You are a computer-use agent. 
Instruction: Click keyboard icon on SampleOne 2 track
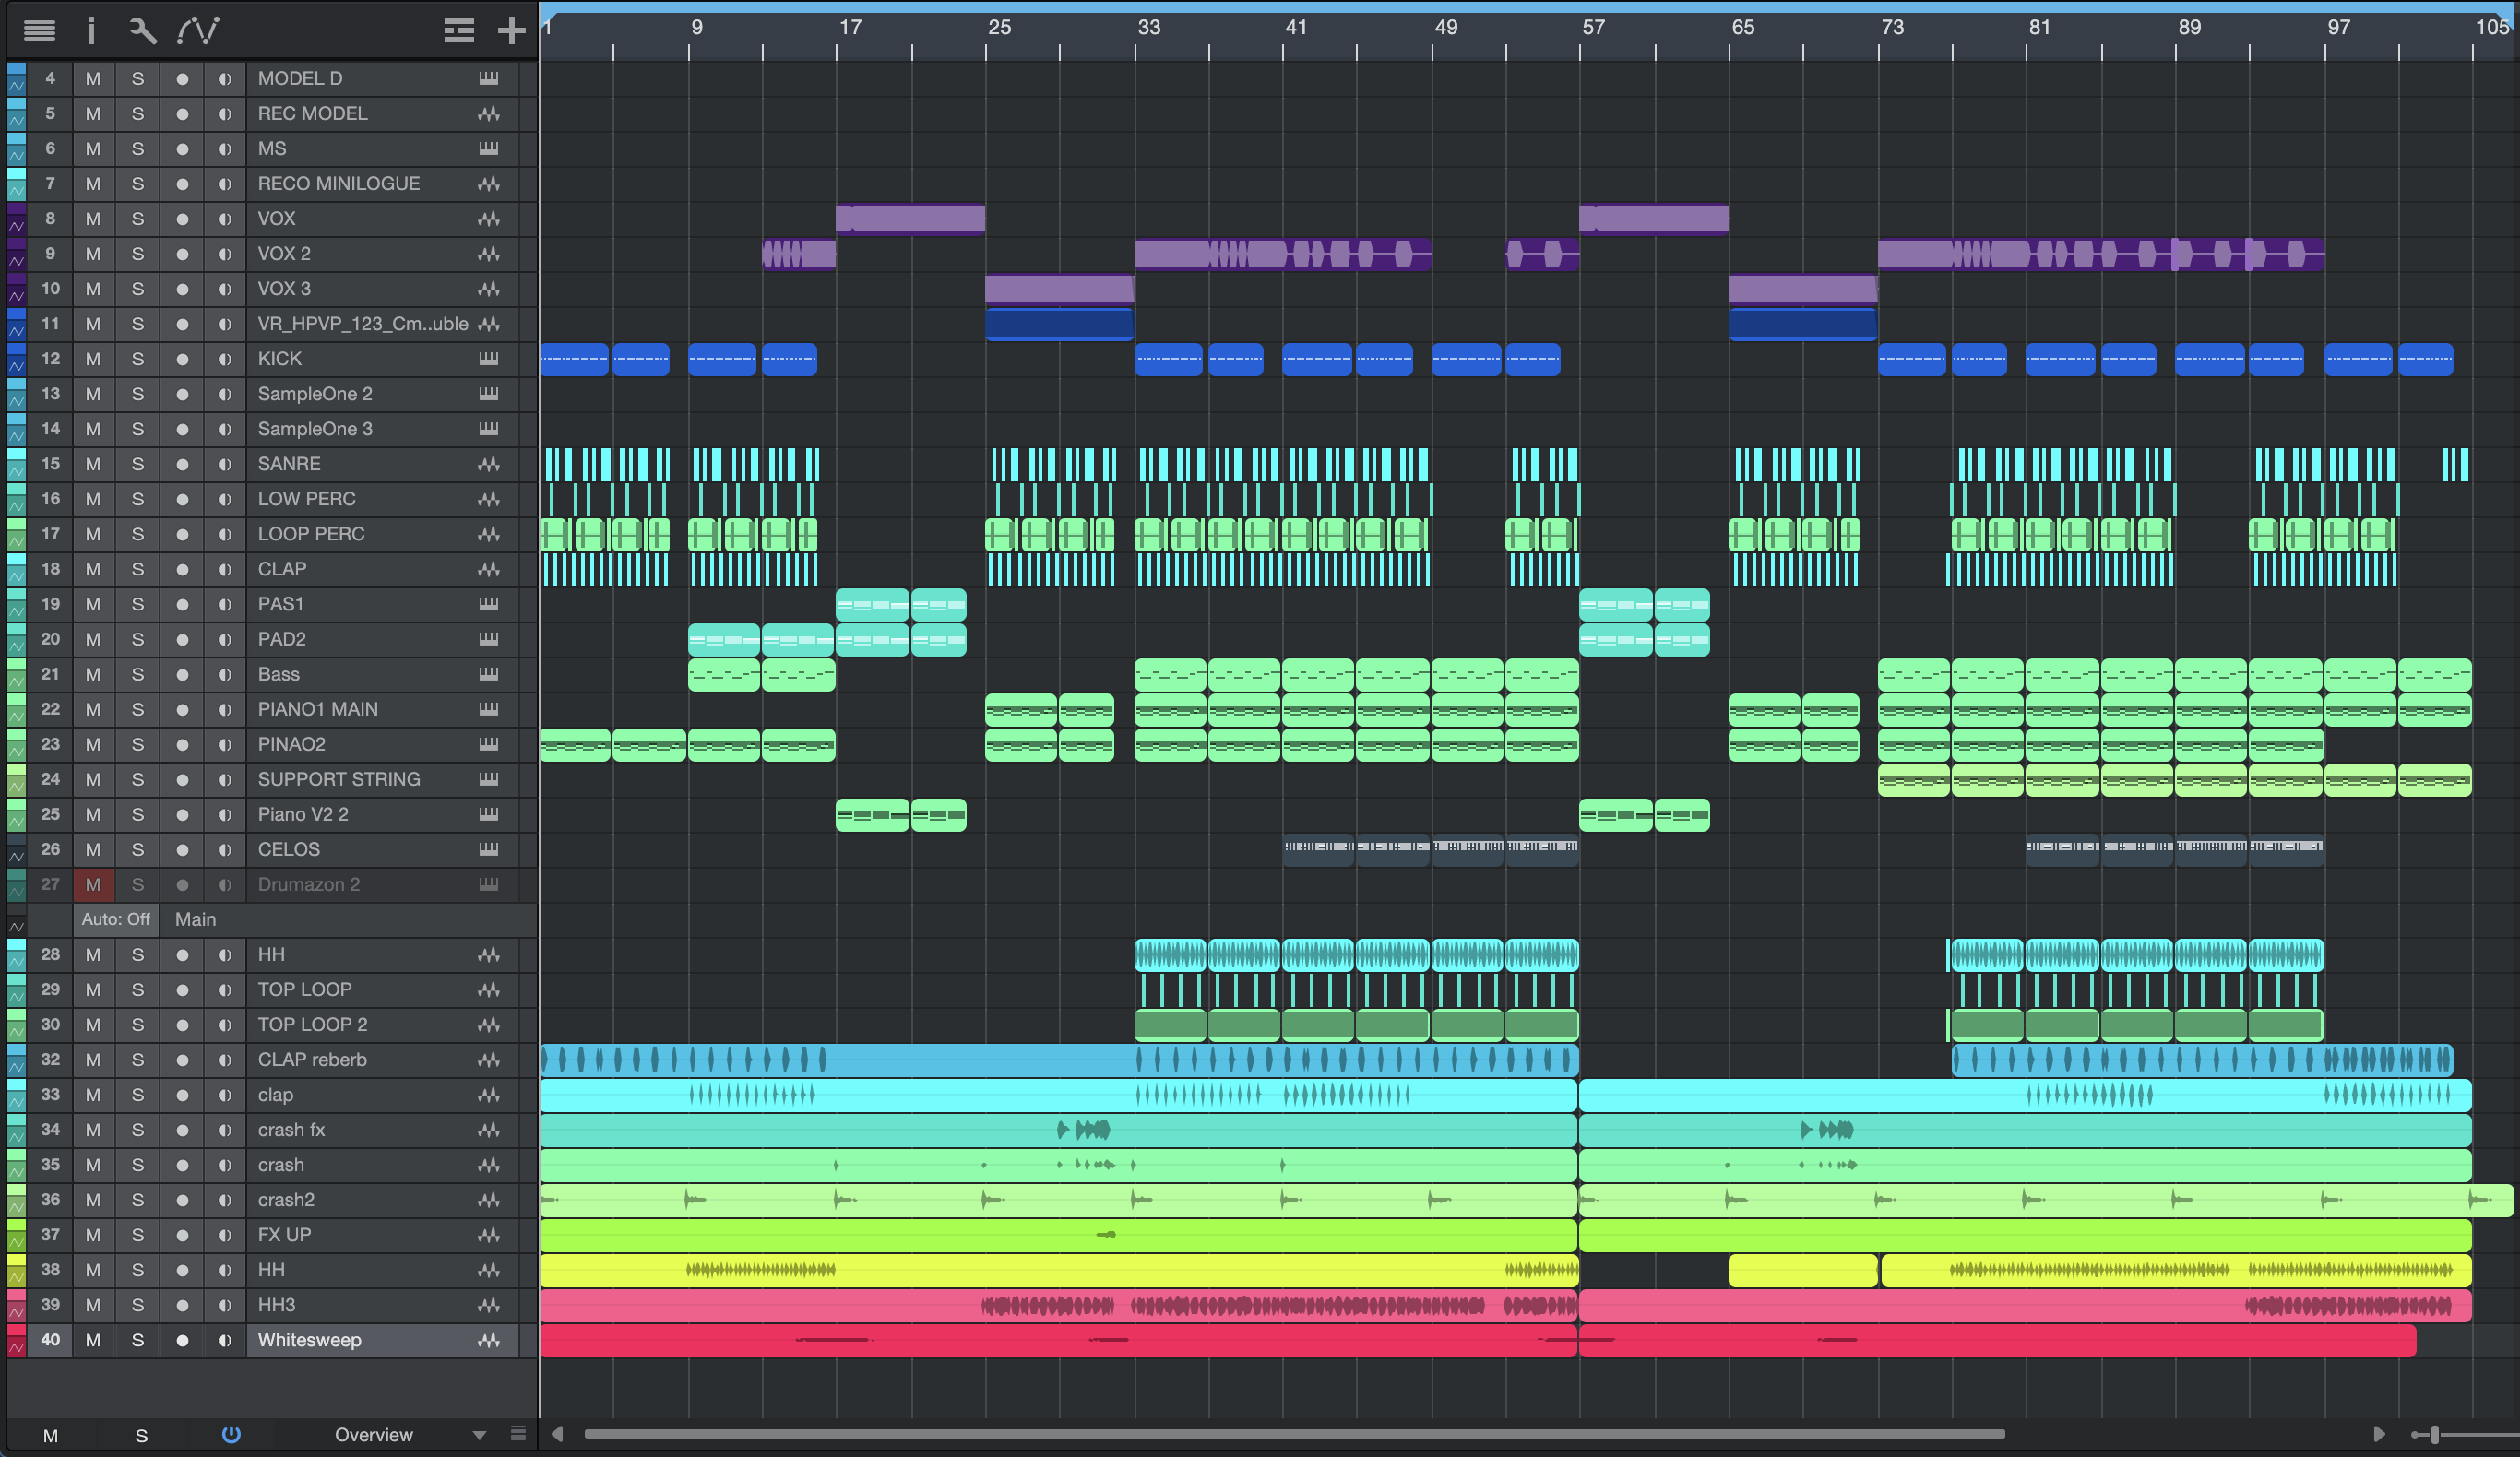488,394
